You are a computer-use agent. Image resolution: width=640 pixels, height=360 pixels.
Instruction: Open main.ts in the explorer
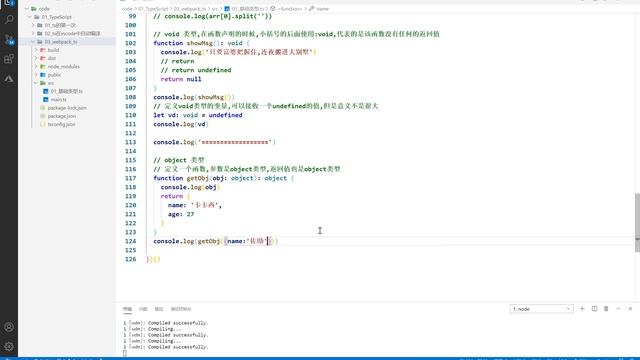58,100
